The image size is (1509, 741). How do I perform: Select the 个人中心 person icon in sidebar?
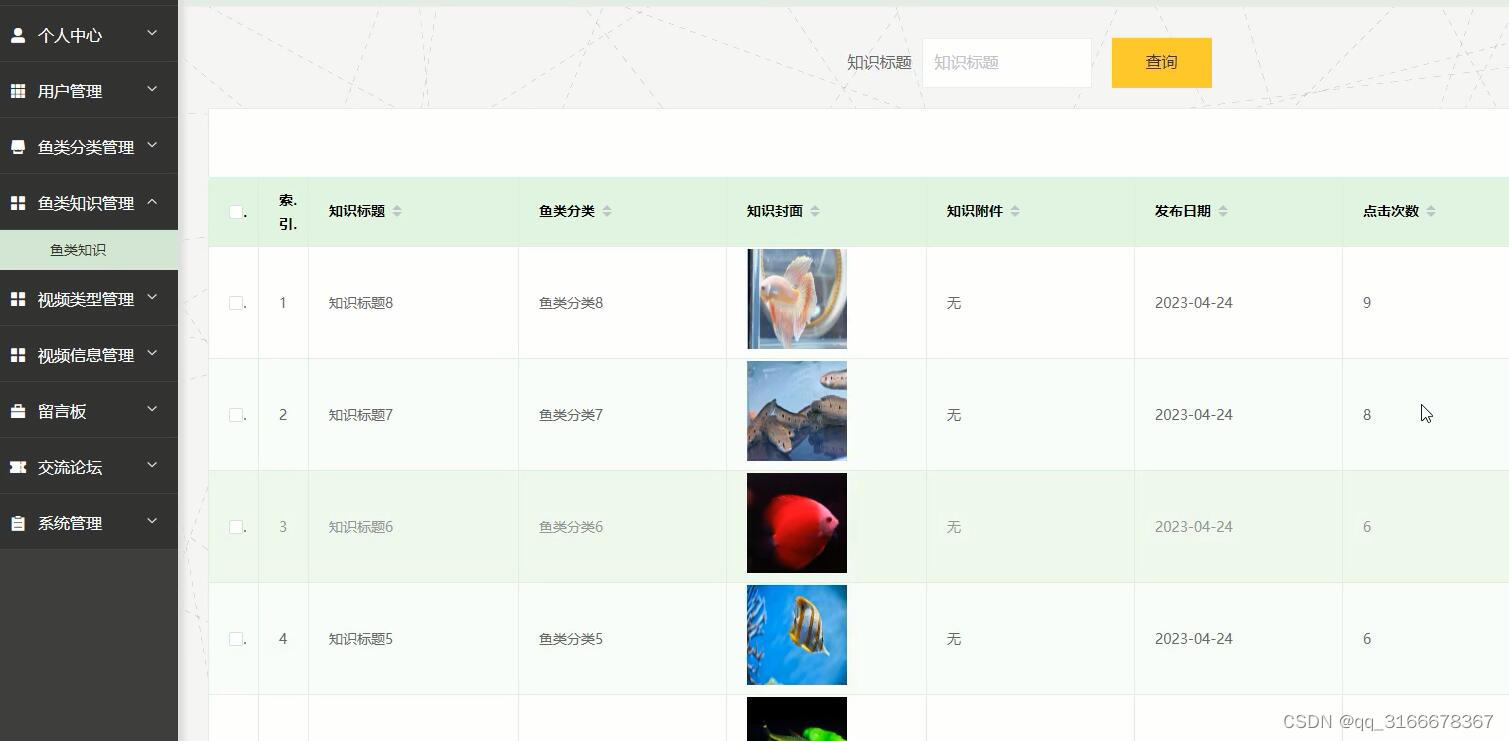tap(16, 34)
